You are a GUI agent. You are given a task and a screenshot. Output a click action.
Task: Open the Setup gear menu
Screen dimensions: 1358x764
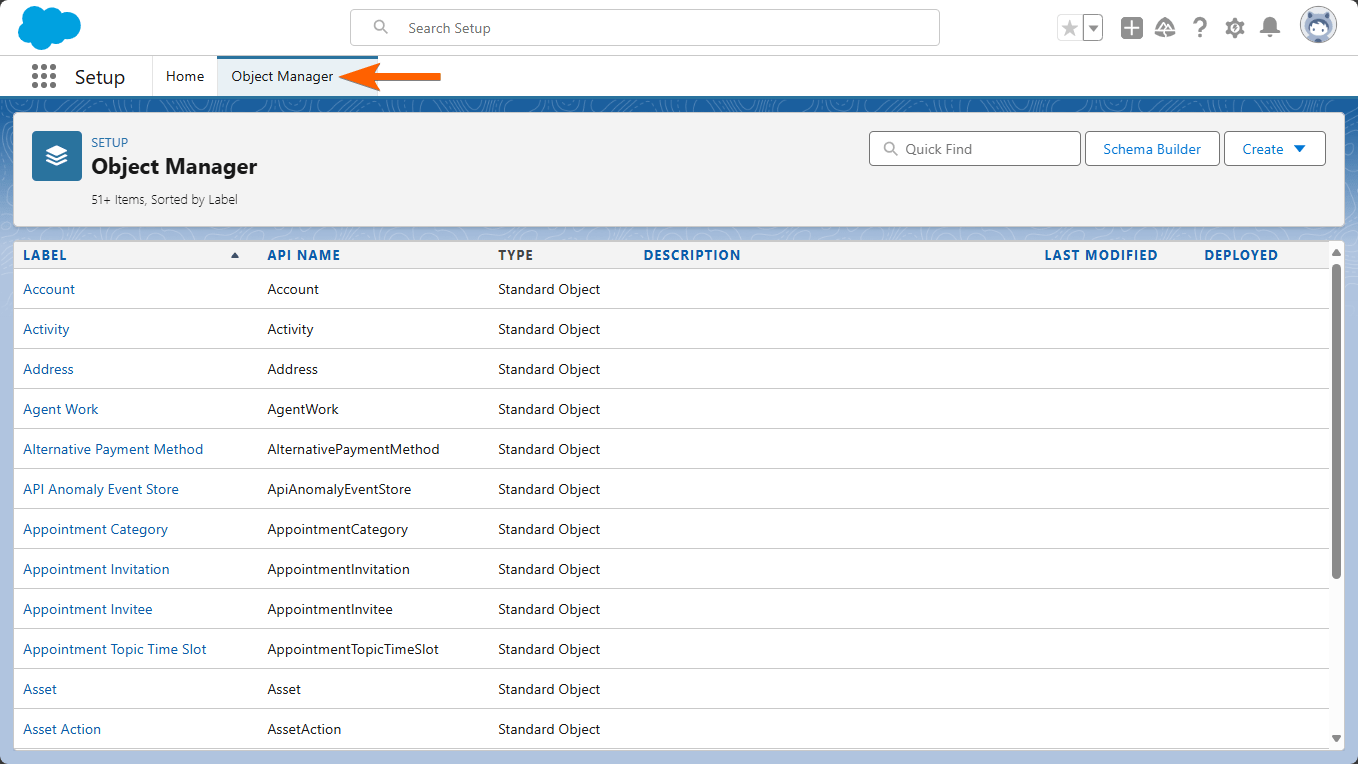[x=1235, y=28]
